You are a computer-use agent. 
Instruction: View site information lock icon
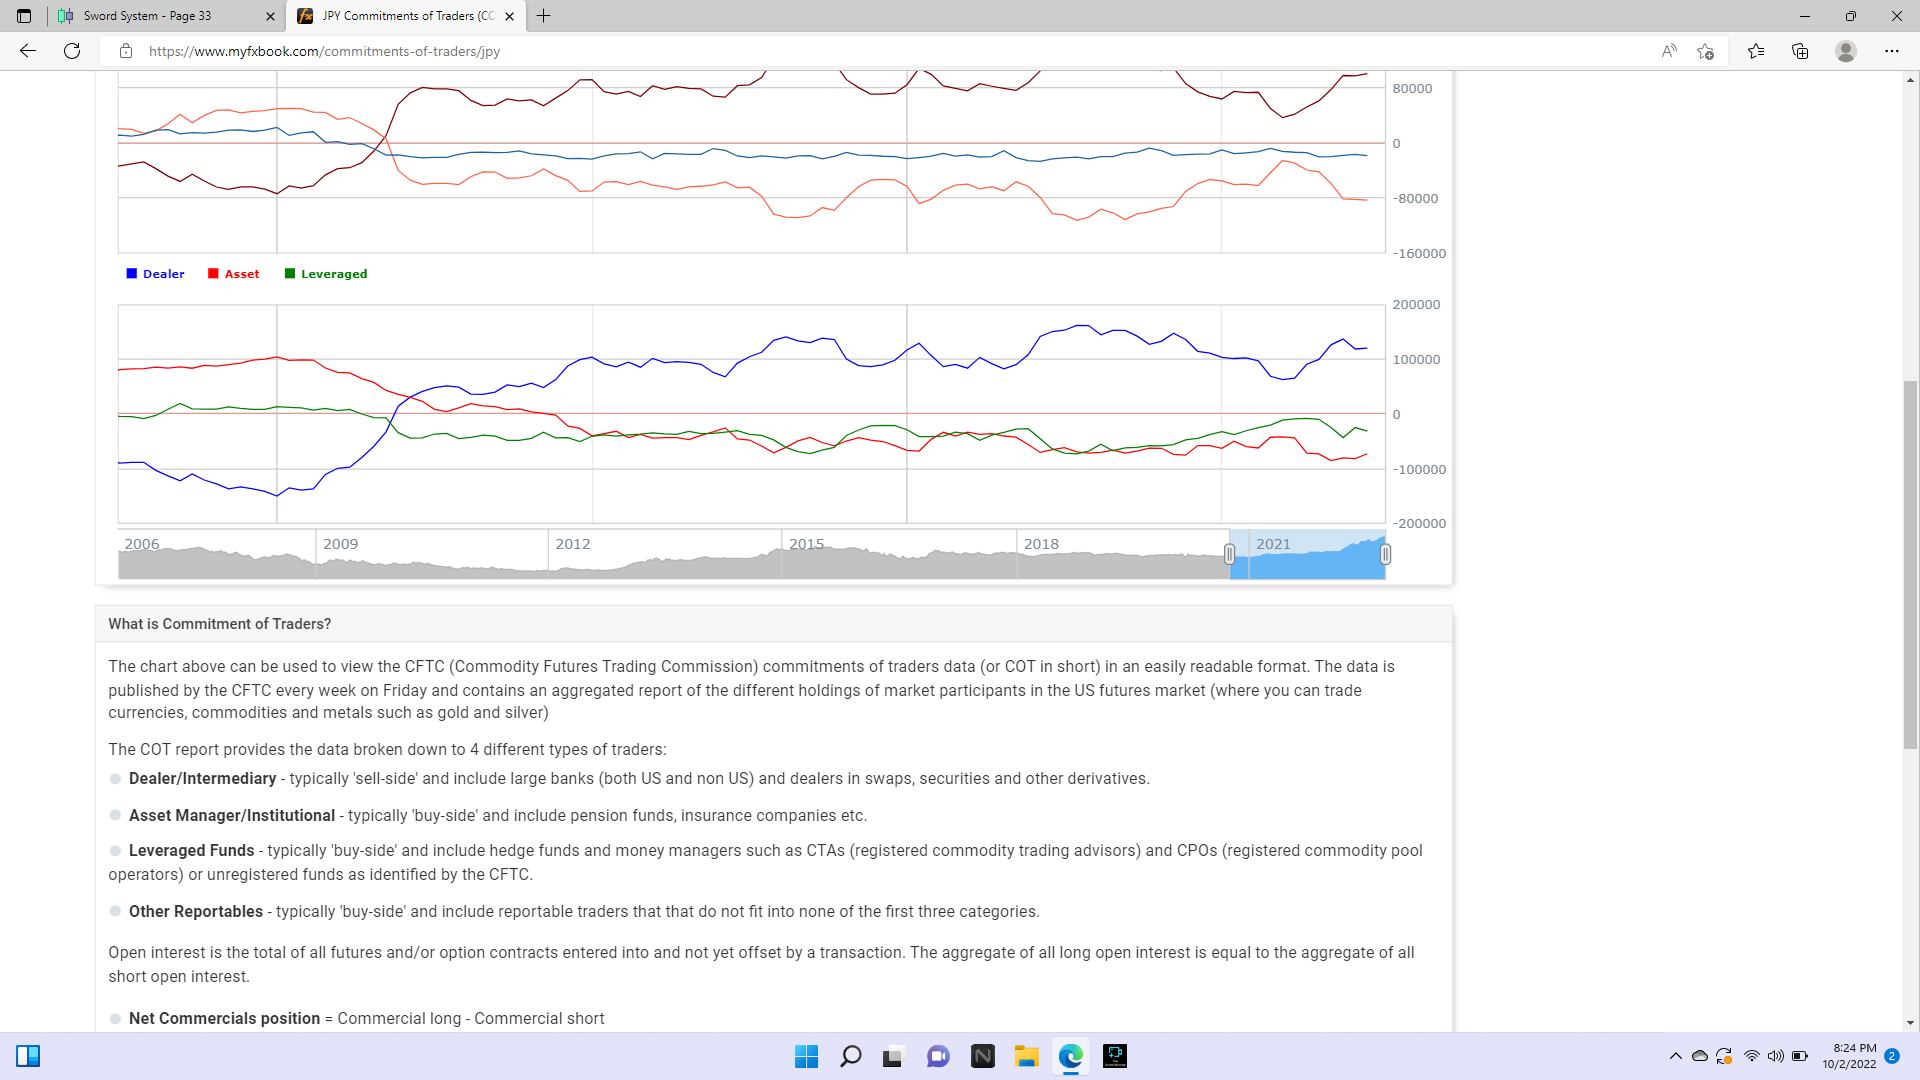[x=126, y=51]
